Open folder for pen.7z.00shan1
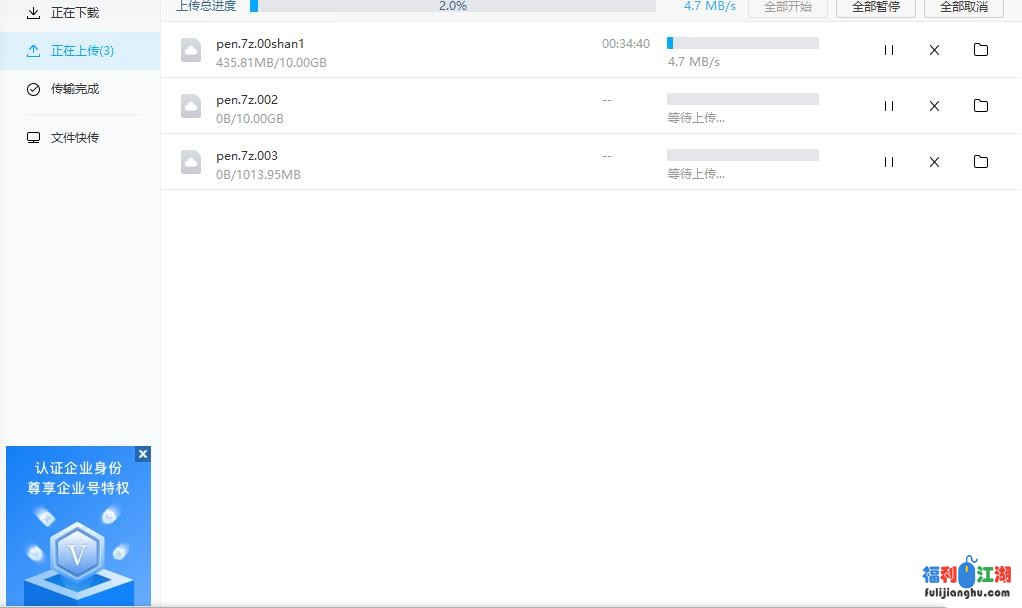Screen dimensions: 1022x608 (980, 50)
